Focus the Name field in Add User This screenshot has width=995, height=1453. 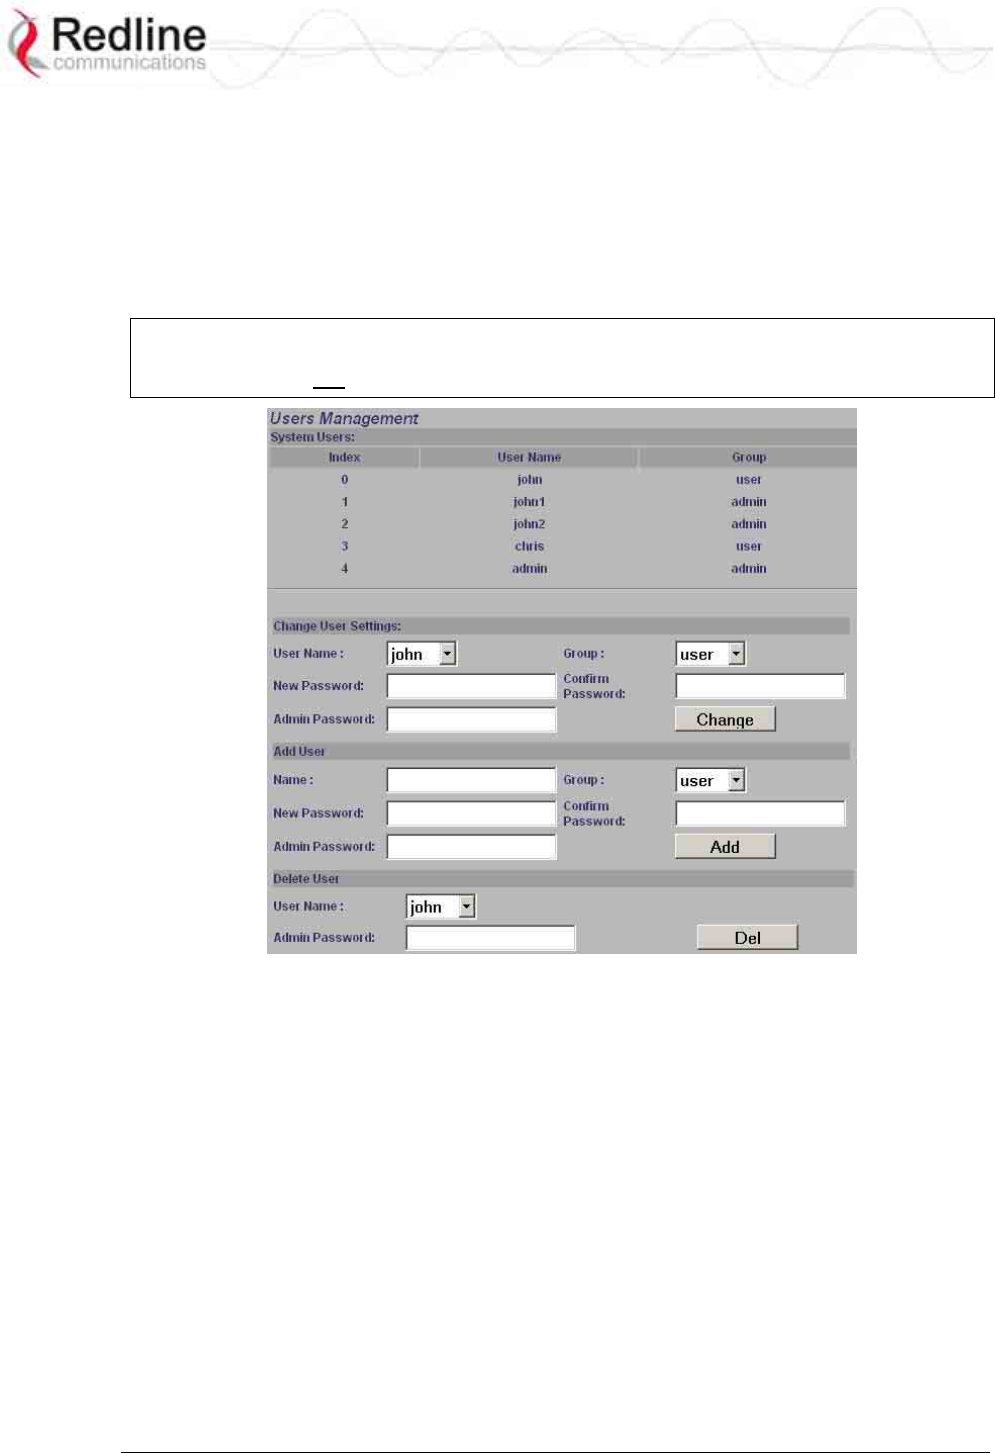471,780
